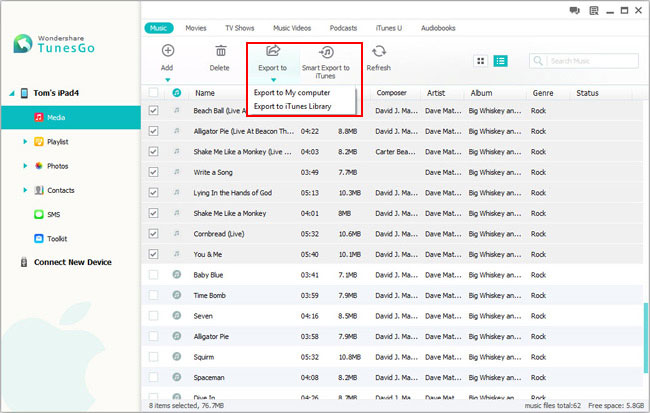Image resolution: width=650 pixels, height=413 pixels.
Task: Click the Add toolbar icon
Action: coord(167,51)
